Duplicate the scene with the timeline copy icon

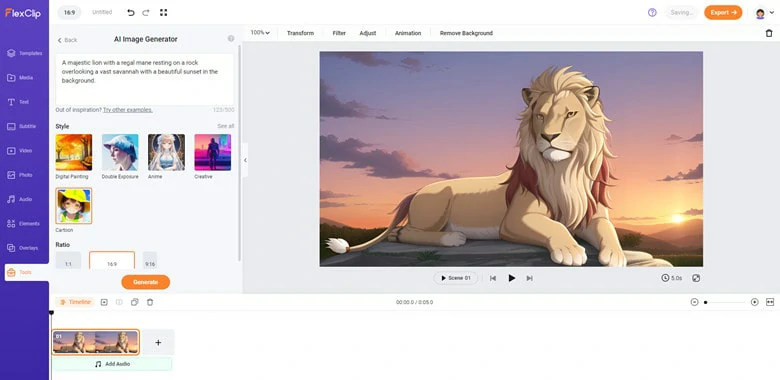(134, 302)
